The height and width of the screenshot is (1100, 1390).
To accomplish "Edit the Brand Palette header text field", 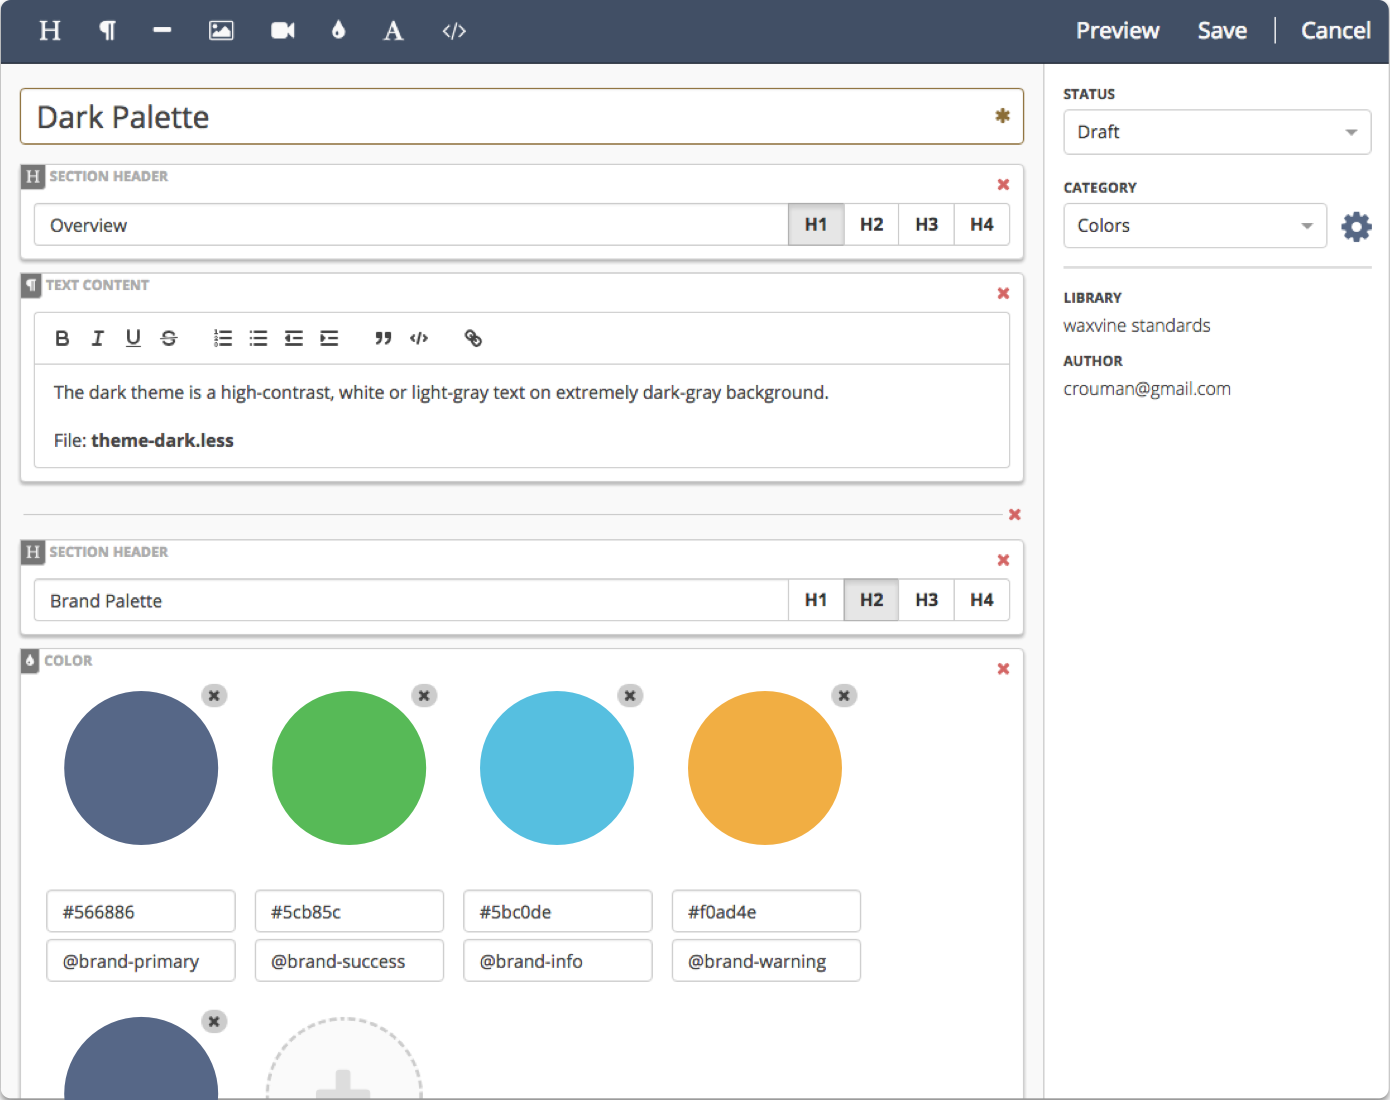I will 411,600.
